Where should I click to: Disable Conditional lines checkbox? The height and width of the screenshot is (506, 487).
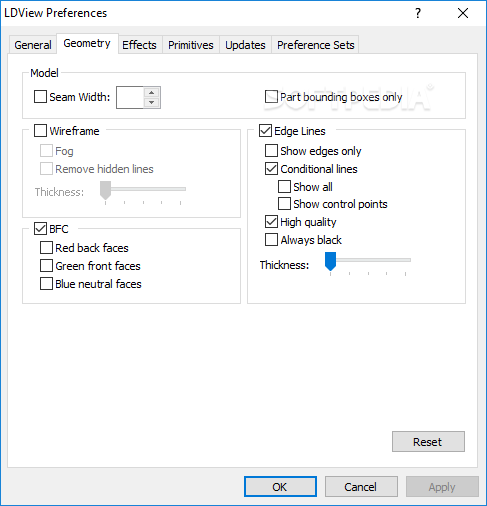click(x=271, y=169)
